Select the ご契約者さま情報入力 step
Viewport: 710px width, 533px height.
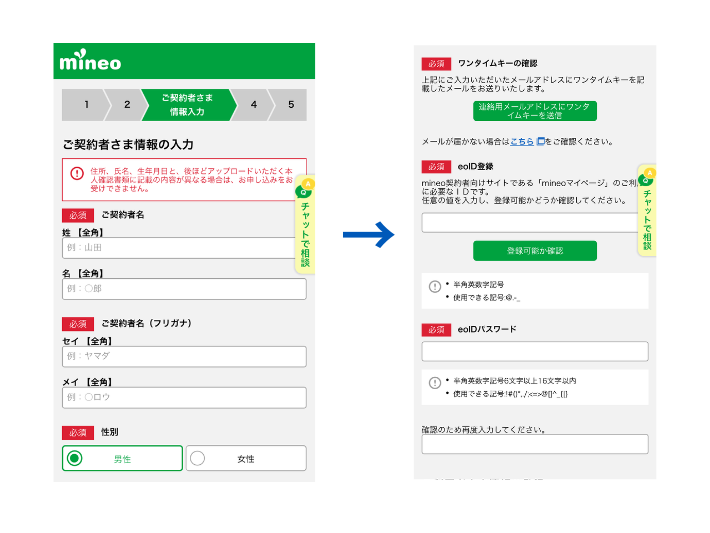[188, 105]
